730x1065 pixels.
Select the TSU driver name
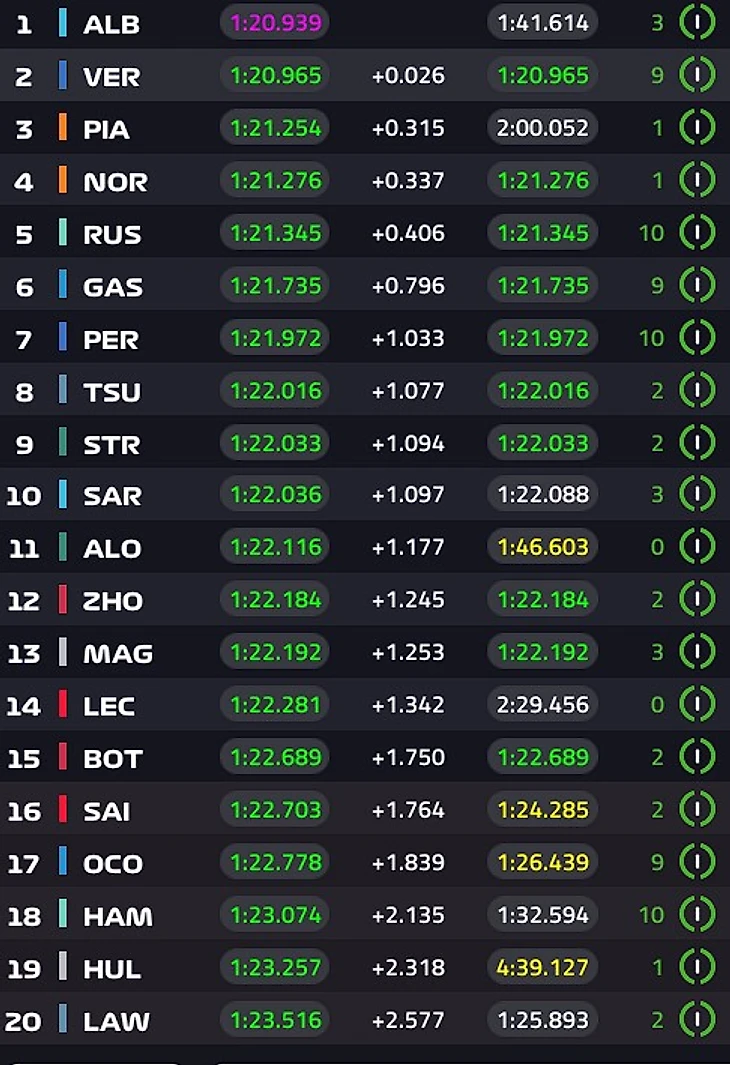coord(112,391)
